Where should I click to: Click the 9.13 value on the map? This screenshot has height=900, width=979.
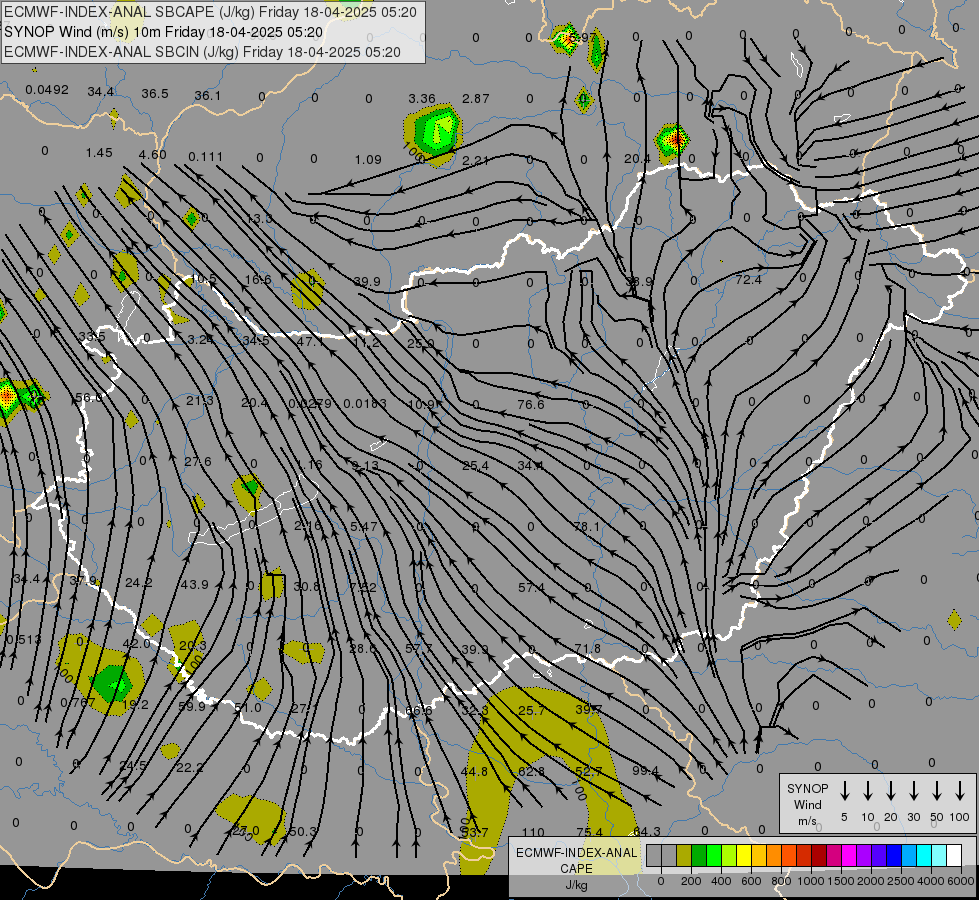(x=365, y=465)
